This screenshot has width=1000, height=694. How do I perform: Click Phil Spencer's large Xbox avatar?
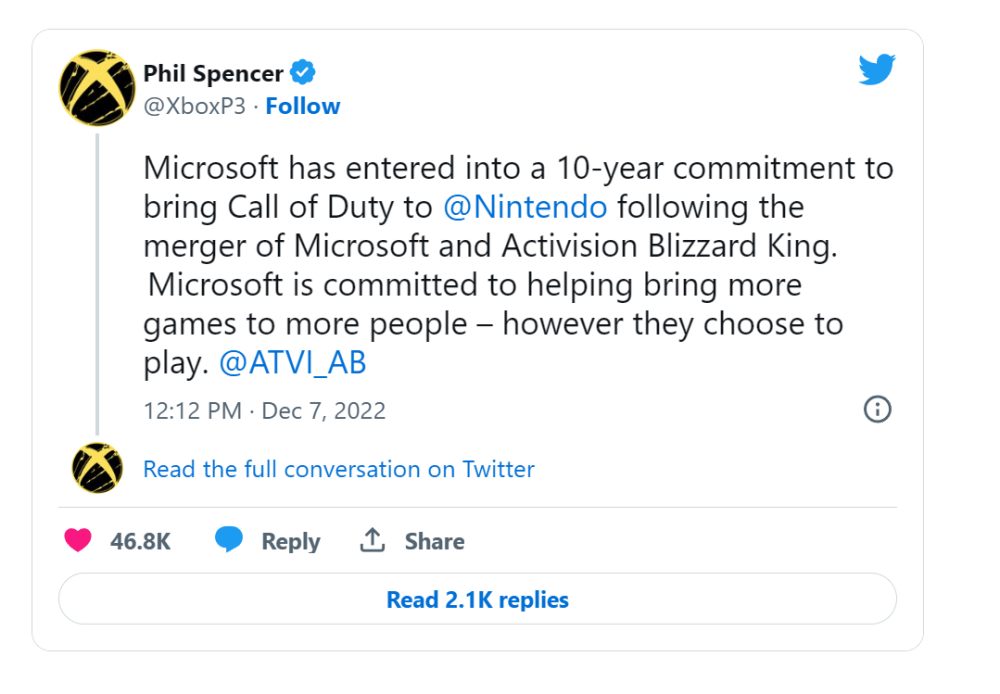pos(98,88)
